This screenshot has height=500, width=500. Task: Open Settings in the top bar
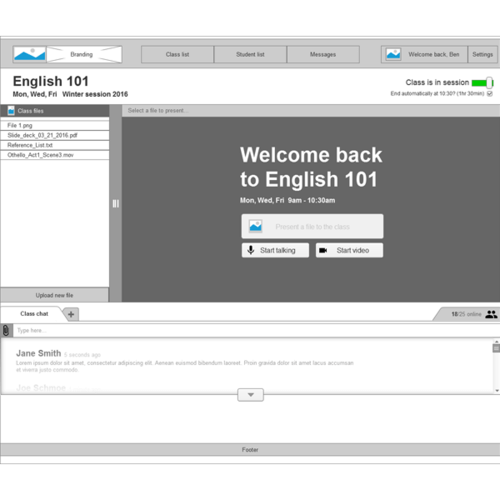[482, 54]
